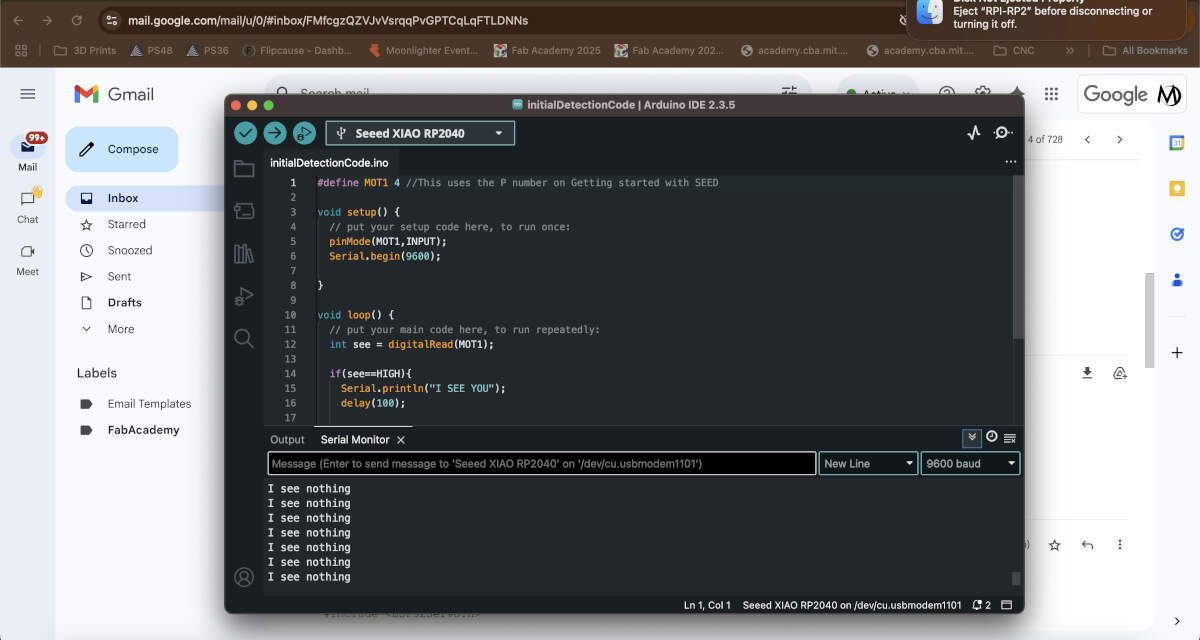Toggle timestamps in the Serial Monitor

992,437
